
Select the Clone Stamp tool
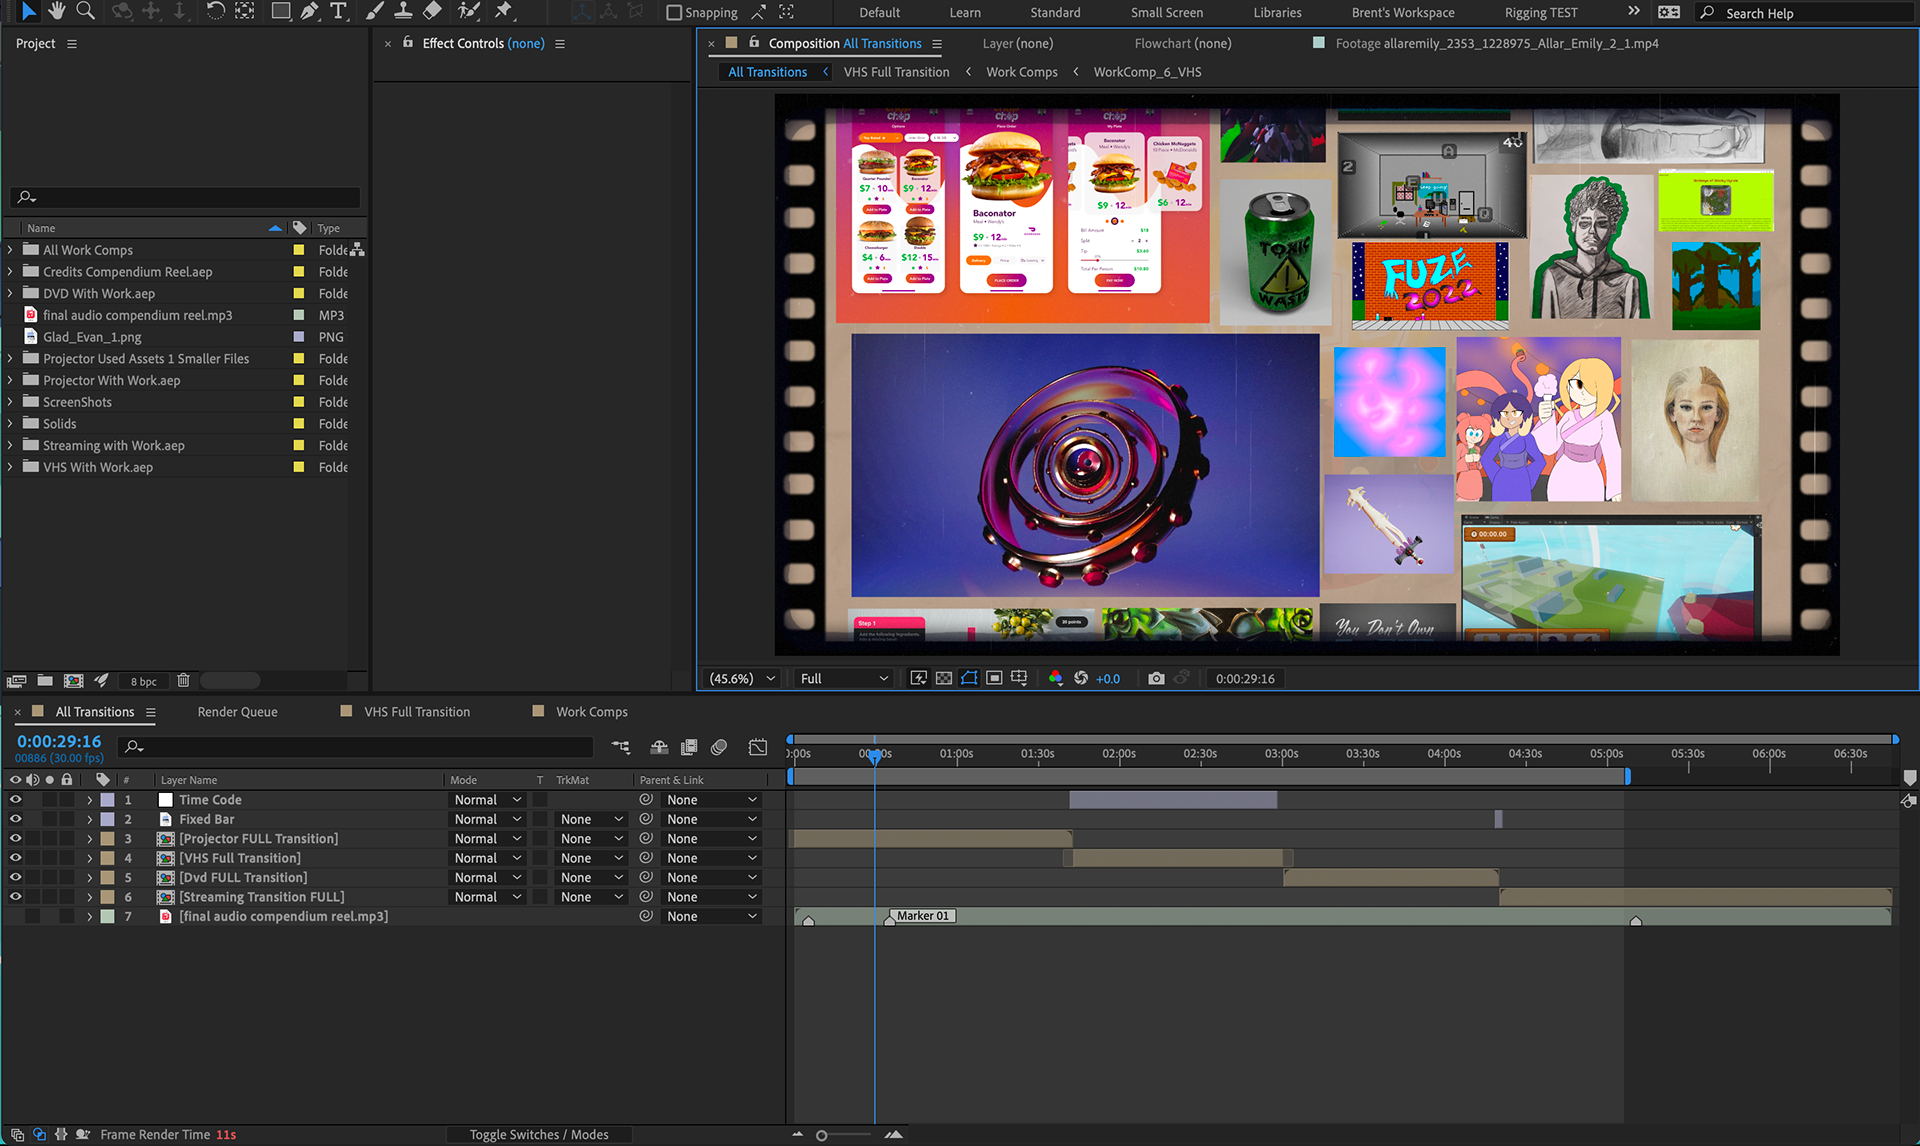tap(403, 11)
